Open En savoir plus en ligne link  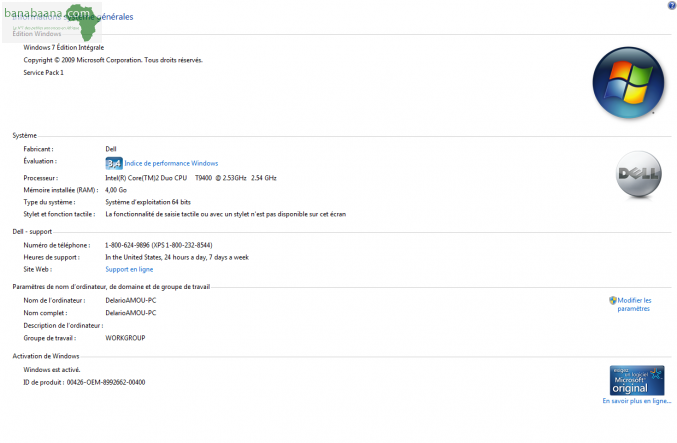(x=637, y=401)
